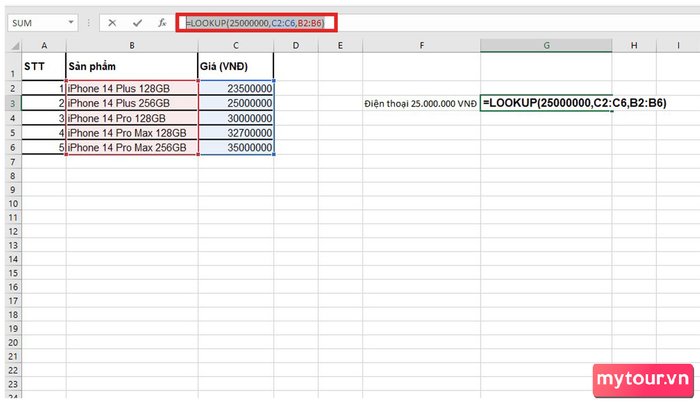This screenshot has height=405, width=700.
Task: Select column H header
Action: tap(634, 46)
